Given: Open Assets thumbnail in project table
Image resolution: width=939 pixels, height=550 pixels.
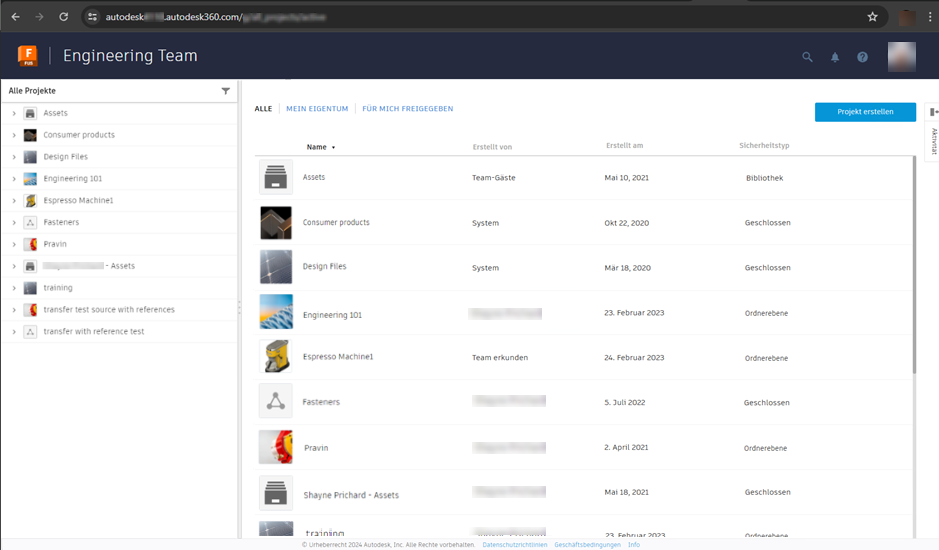Looking at the screenshot, I should pyautogui.click(x=275, y=177).
